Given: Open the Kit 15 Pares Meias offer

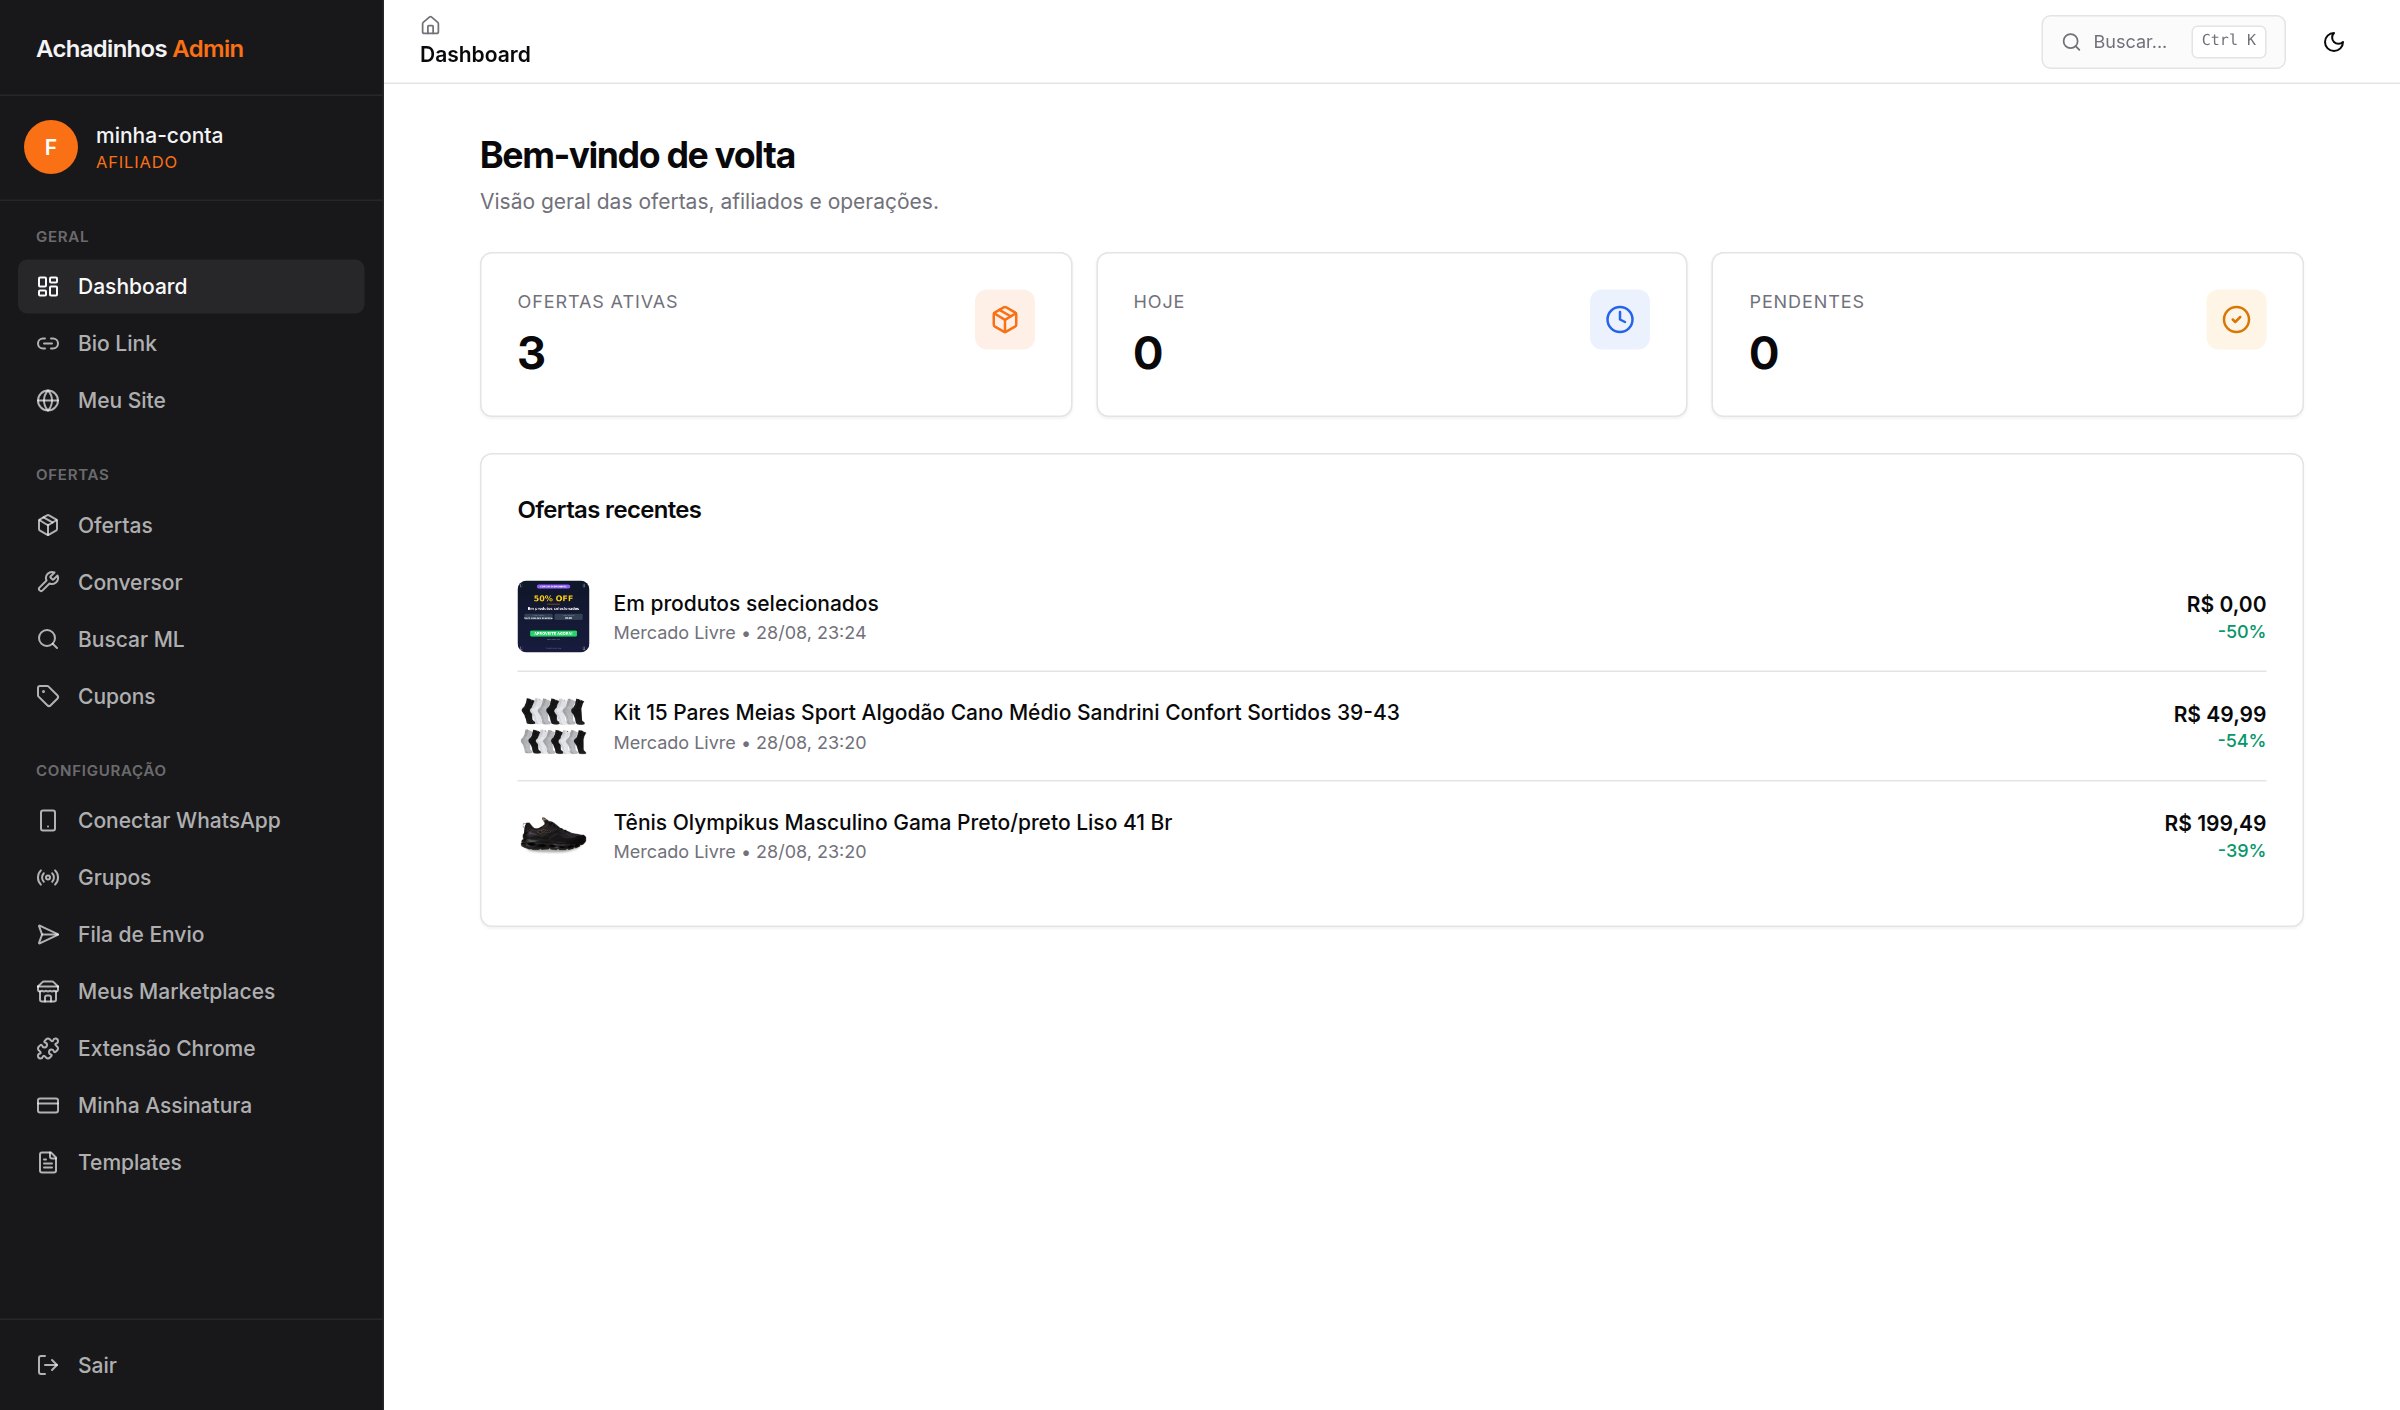Looking at the screenshot, I should 1391,726.
